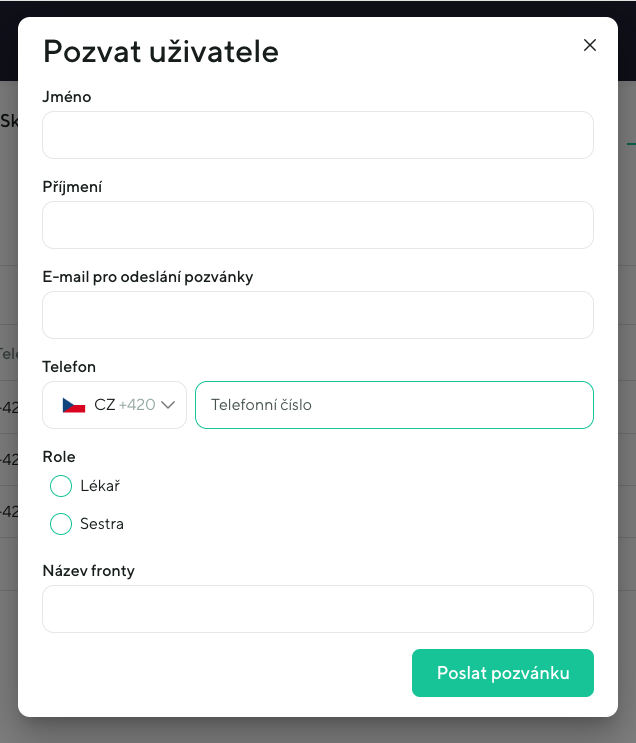Select the Lékař radio button

61,486
